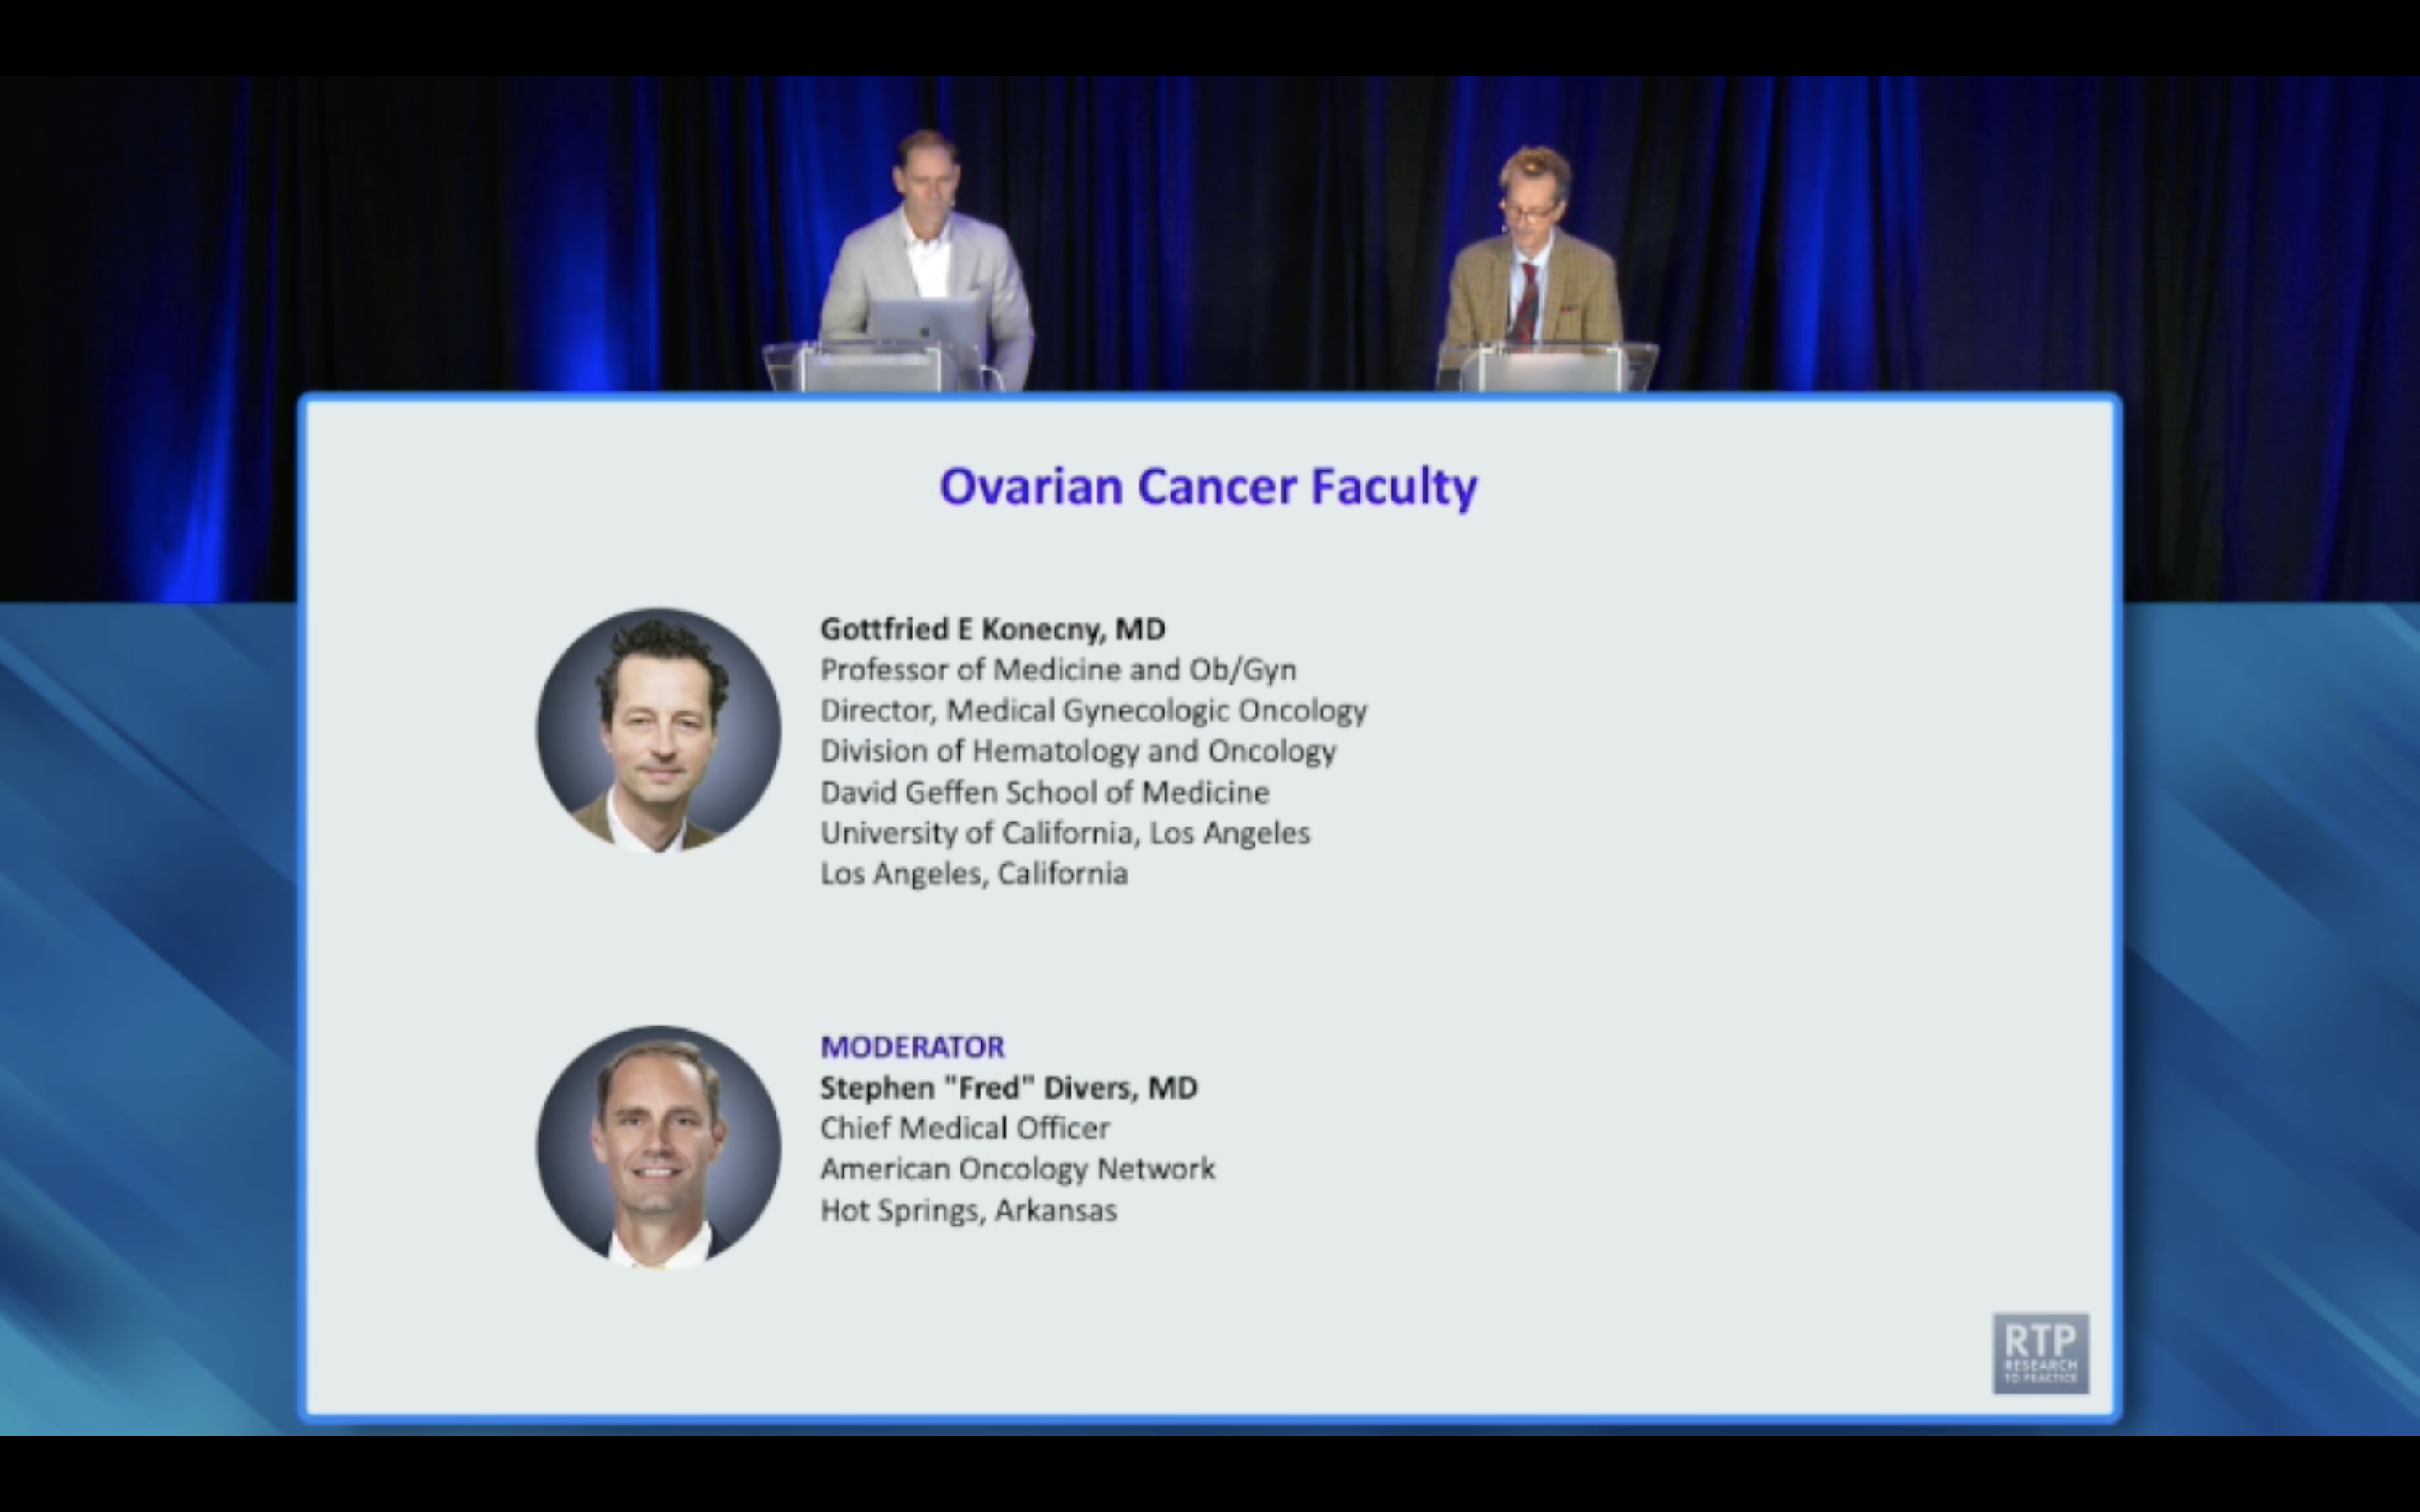
Task: Click the text "David Geffen School of Medicine"
Action: [1044, 792]
